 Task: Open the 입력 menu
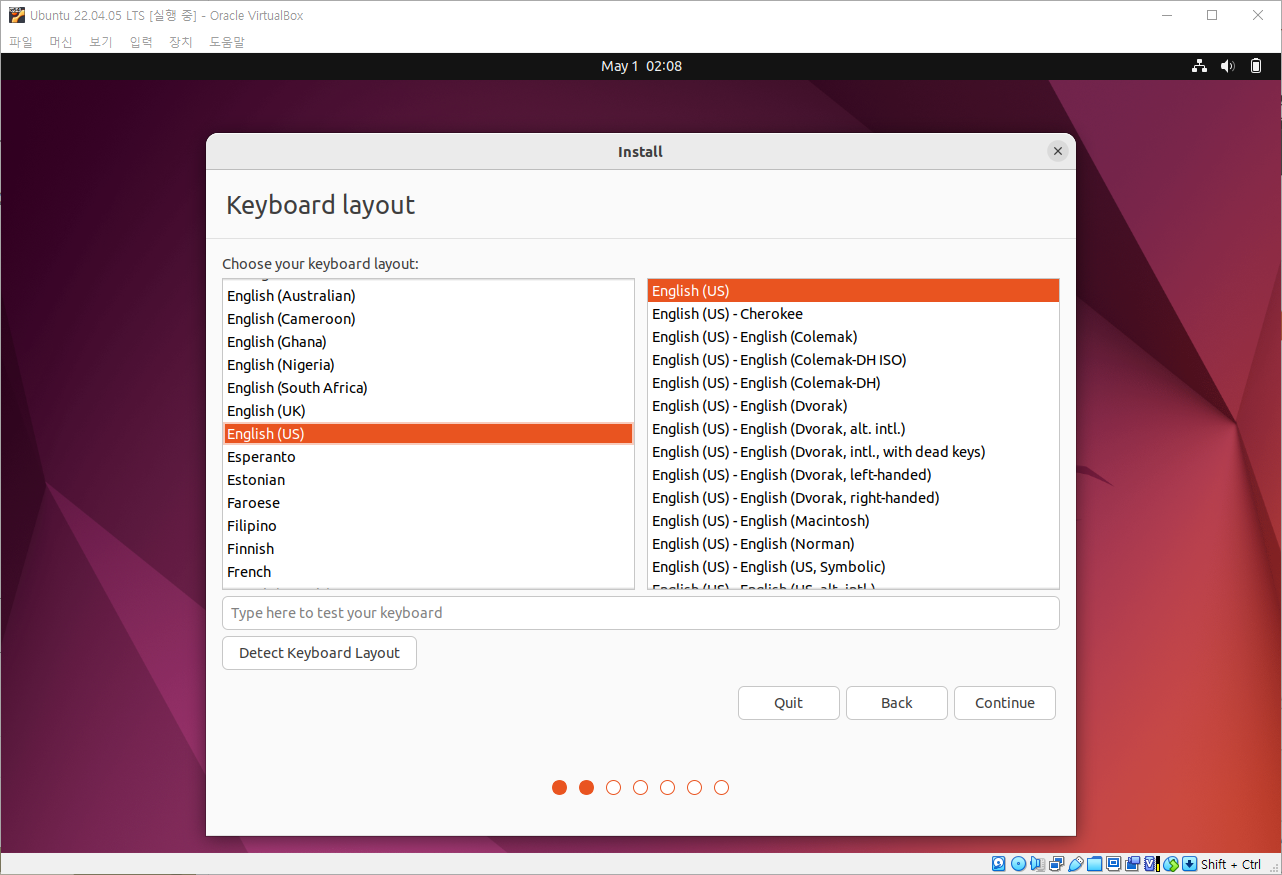point(141,42)
